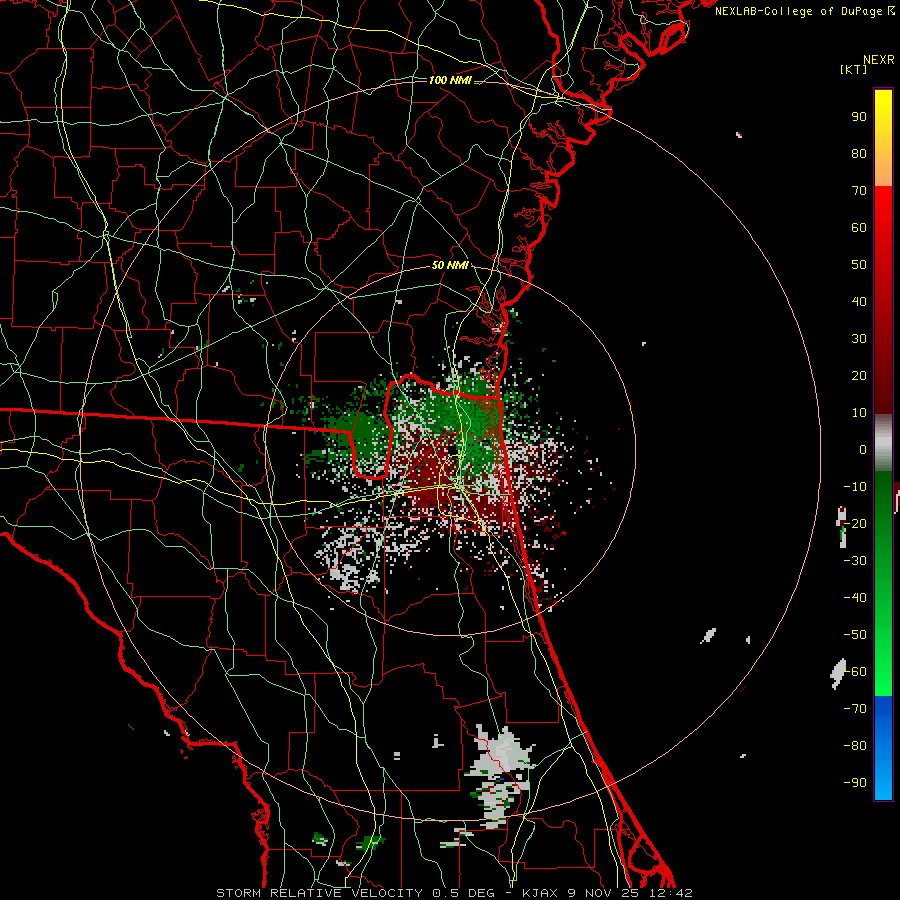
Task: Click the 70 value on velocity scale
Action: tap(859, 191)
